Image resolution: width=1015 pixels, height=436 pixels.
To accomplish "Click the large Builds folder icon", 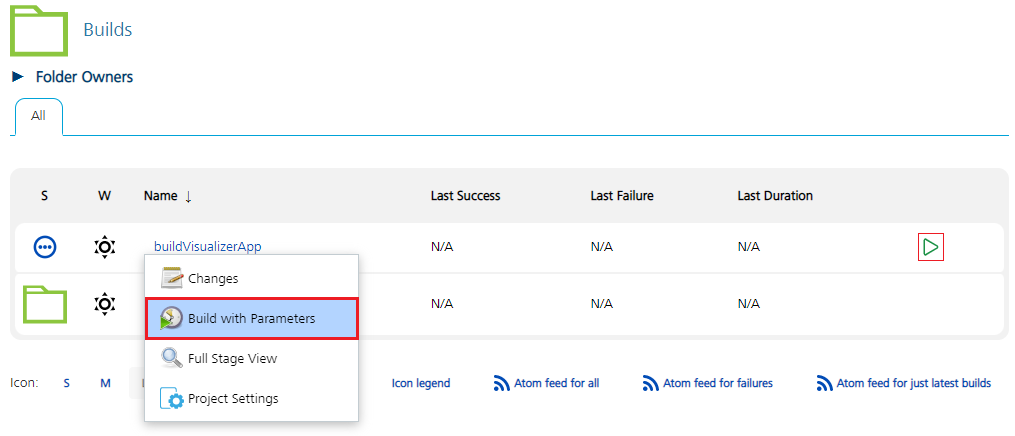I will [x=38, y=30].
